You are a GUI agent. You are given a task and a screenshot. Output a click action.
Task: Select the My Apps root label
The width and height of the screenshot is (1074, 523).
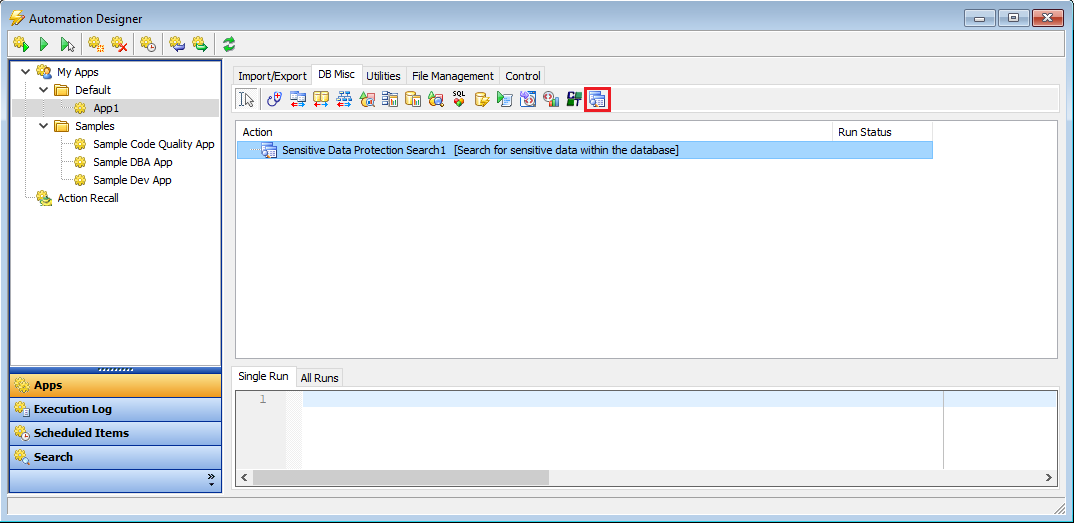[x=77, y=71]
